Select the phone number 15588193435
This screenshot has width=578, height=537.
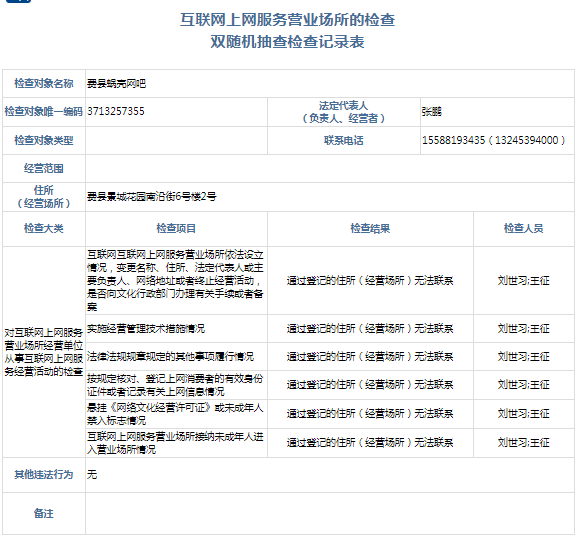pyautogui.click(x=453, y=140)
